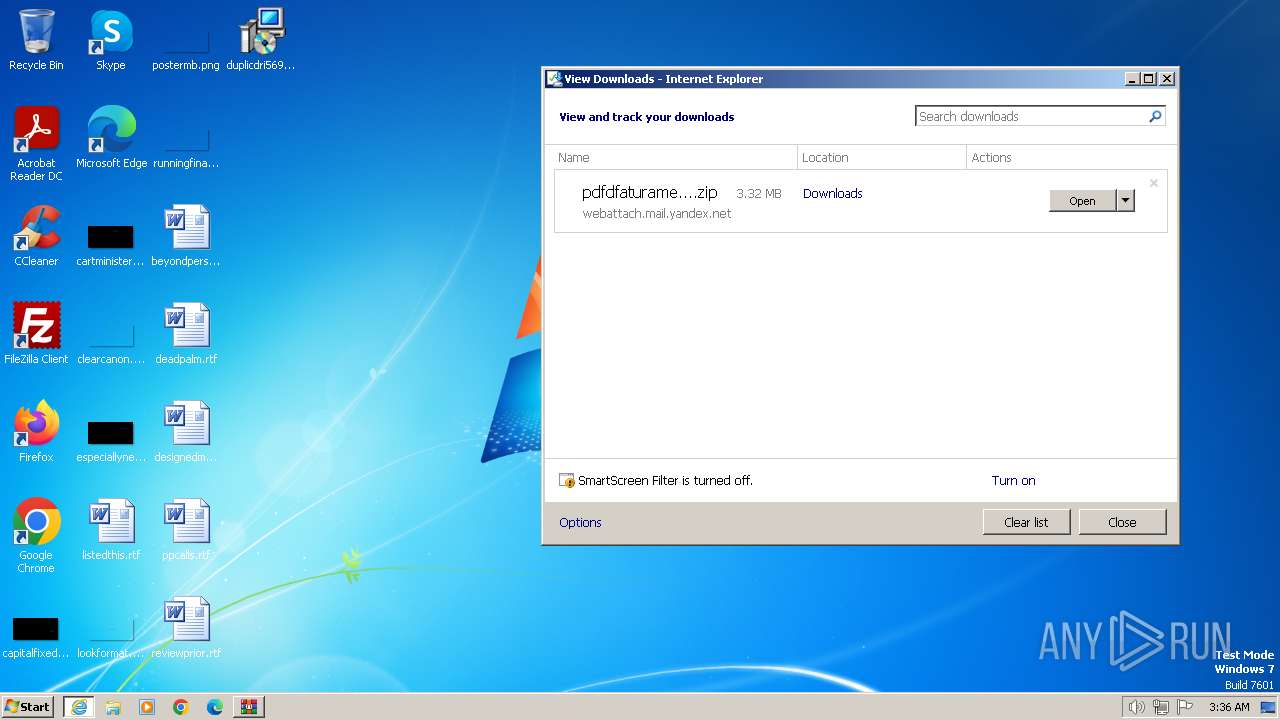Click the WinRAR taskbar icon

coord(249,707)
